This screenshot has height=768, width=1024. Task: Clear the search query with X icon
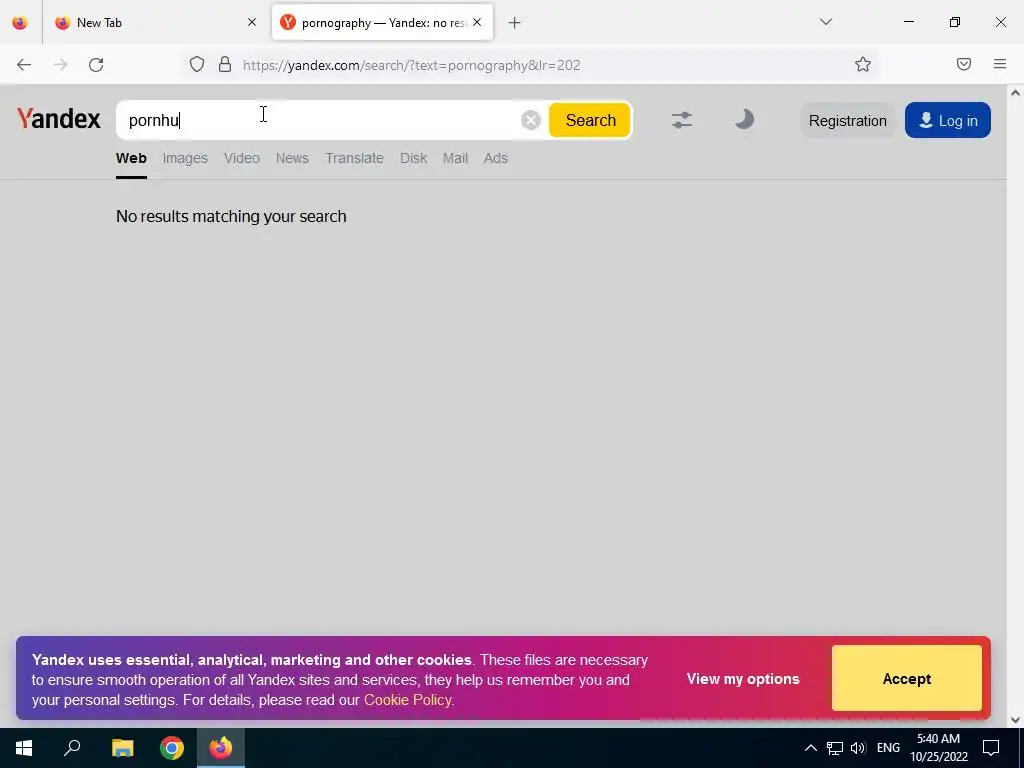(531, 120)
